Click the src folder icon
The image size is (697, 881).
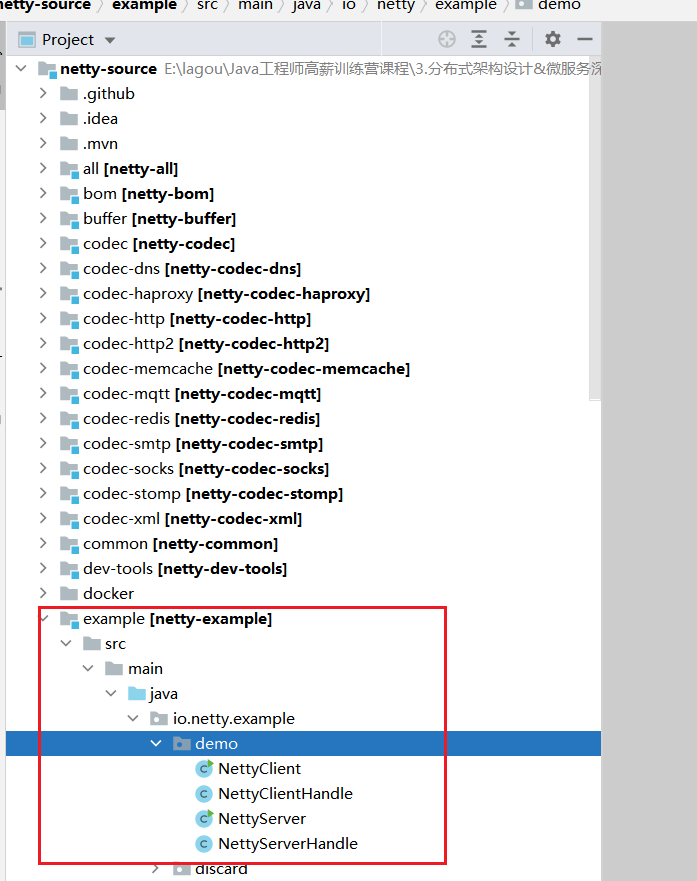pos(92,643)
